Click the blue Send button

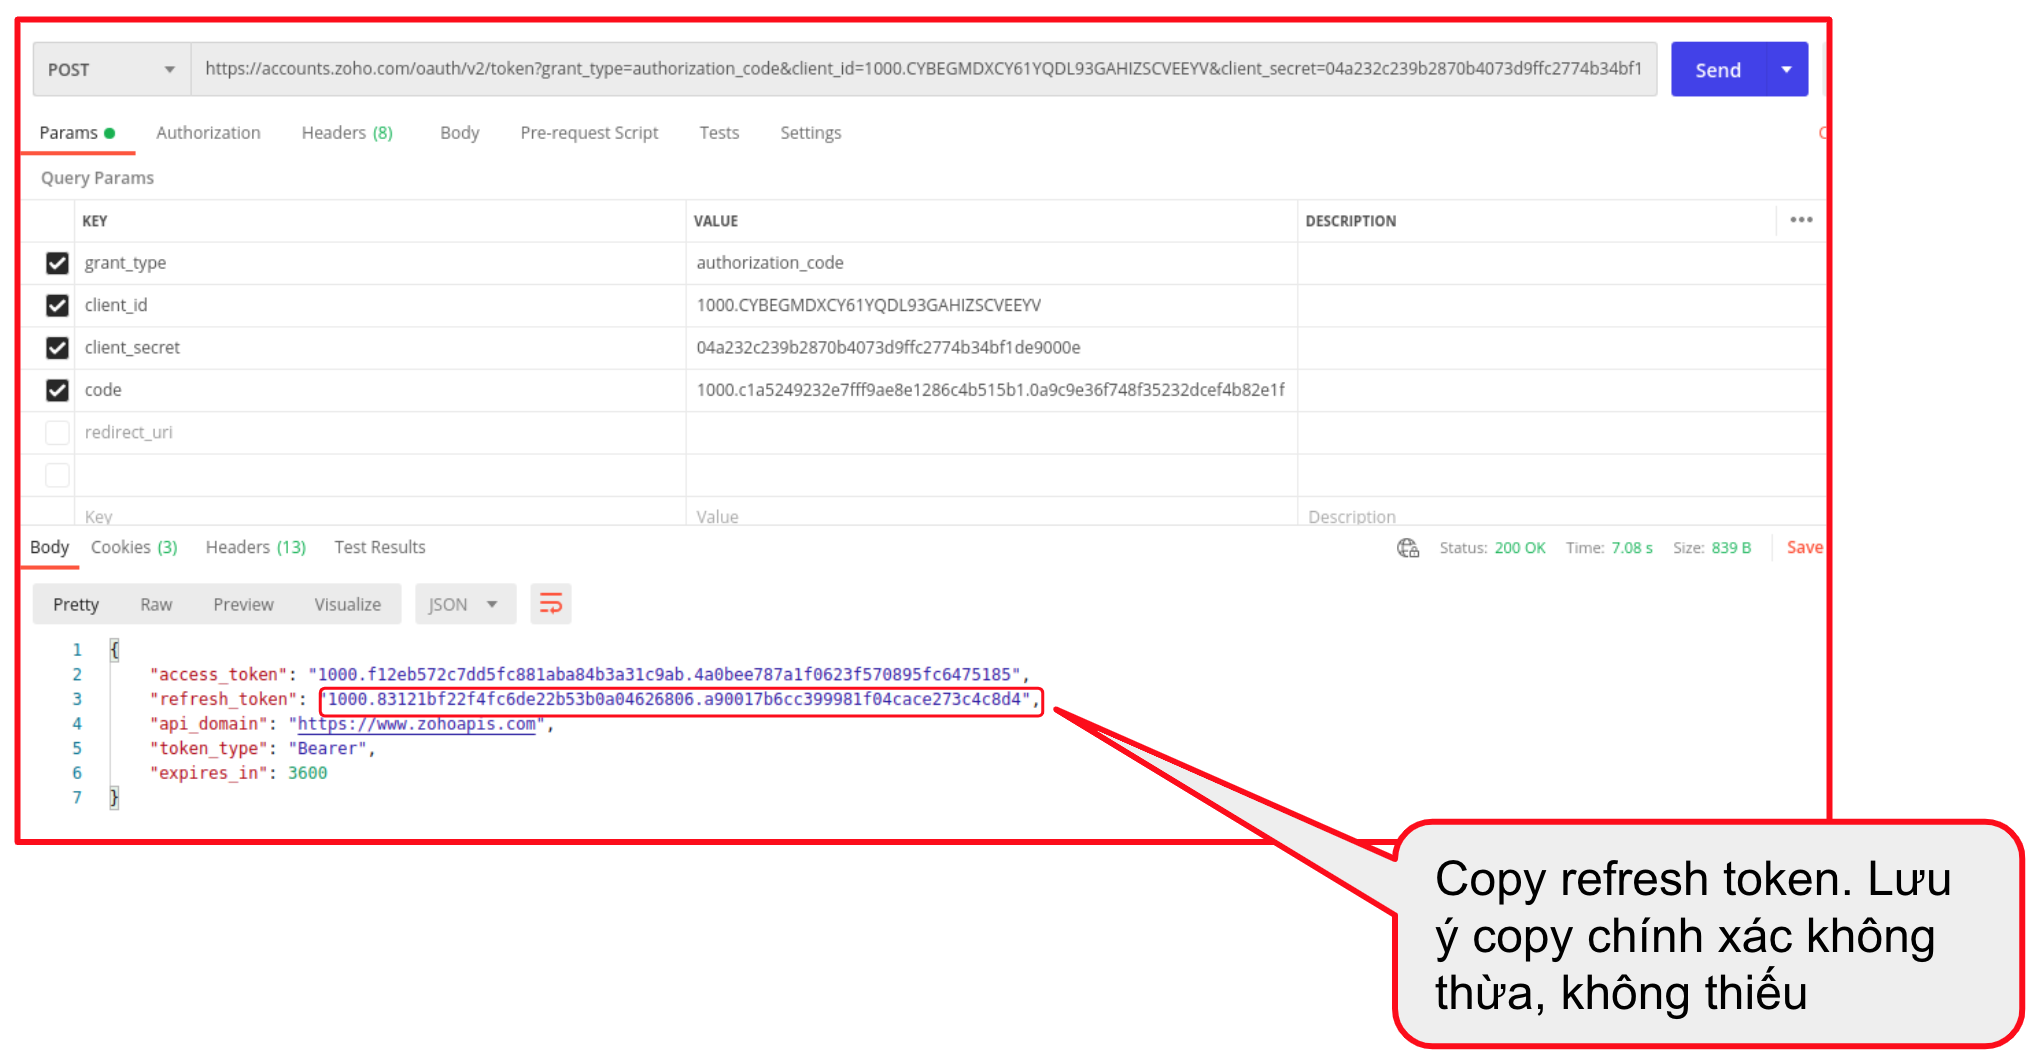pyautogui.click(x=1717, y=70)
